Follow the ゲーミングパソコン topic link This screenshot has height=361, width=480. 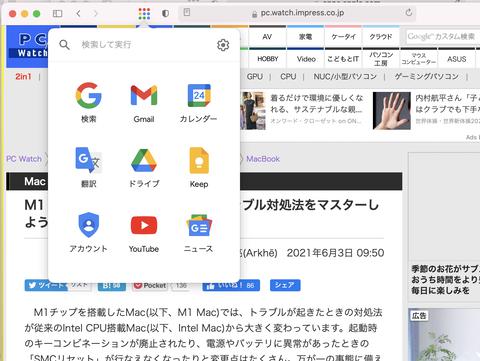[427, 76]
